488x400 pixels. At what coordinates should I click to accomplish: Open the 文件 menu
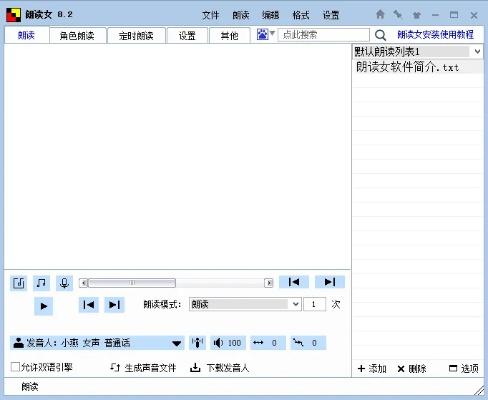[211, 15]
